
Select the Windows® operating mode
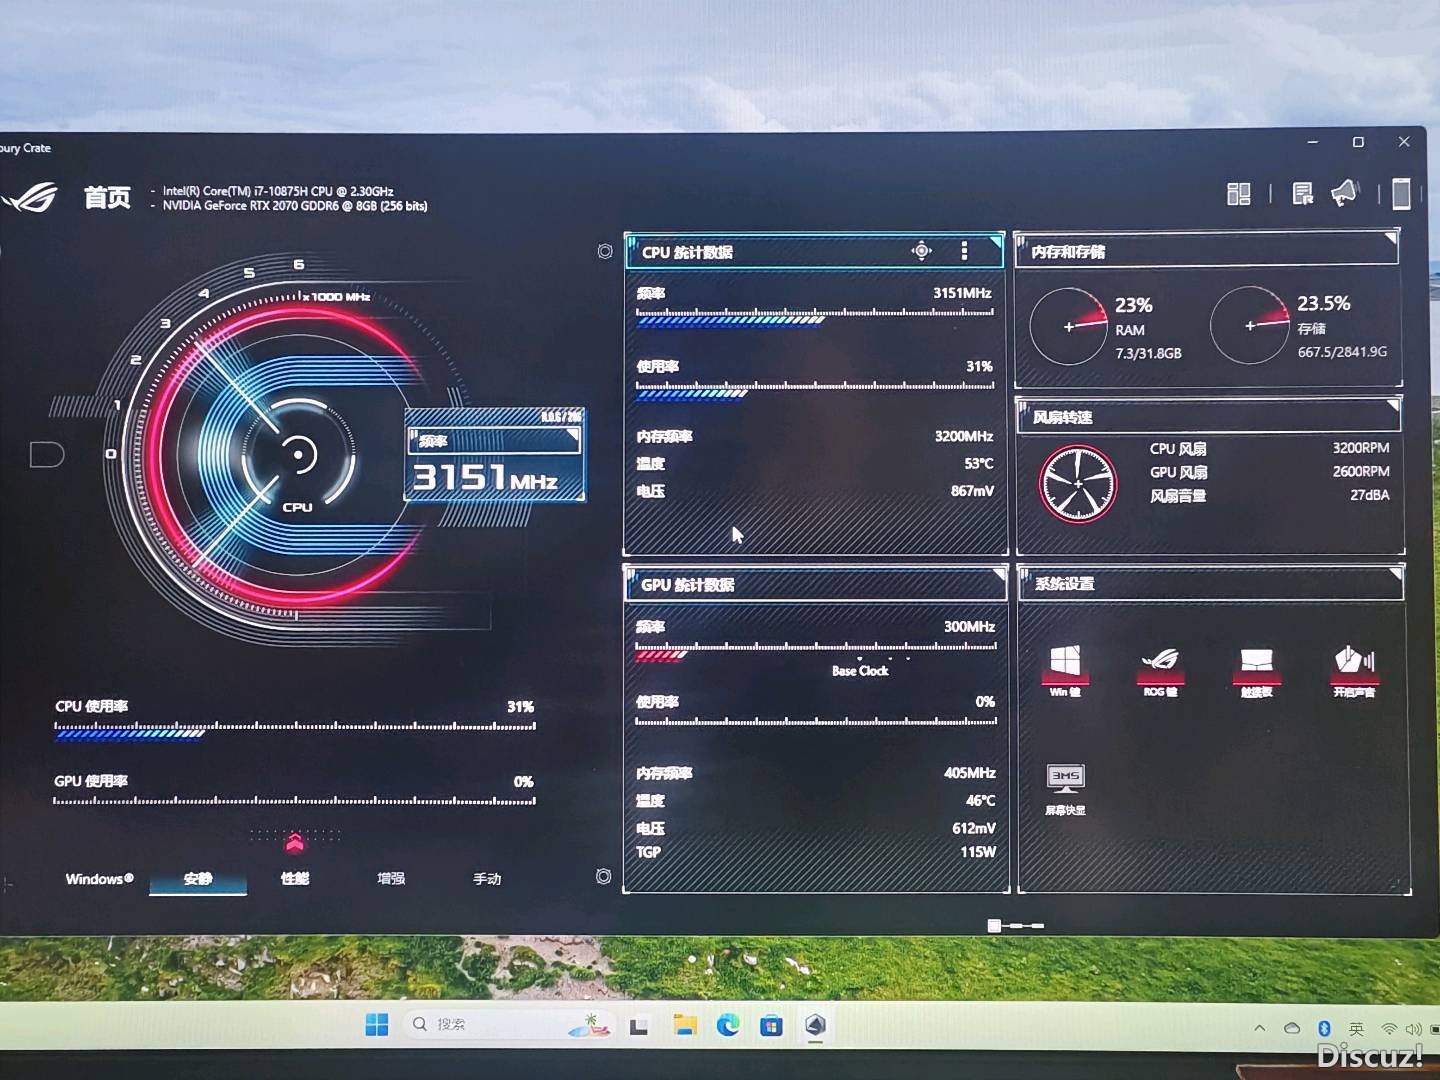point(99,879)
